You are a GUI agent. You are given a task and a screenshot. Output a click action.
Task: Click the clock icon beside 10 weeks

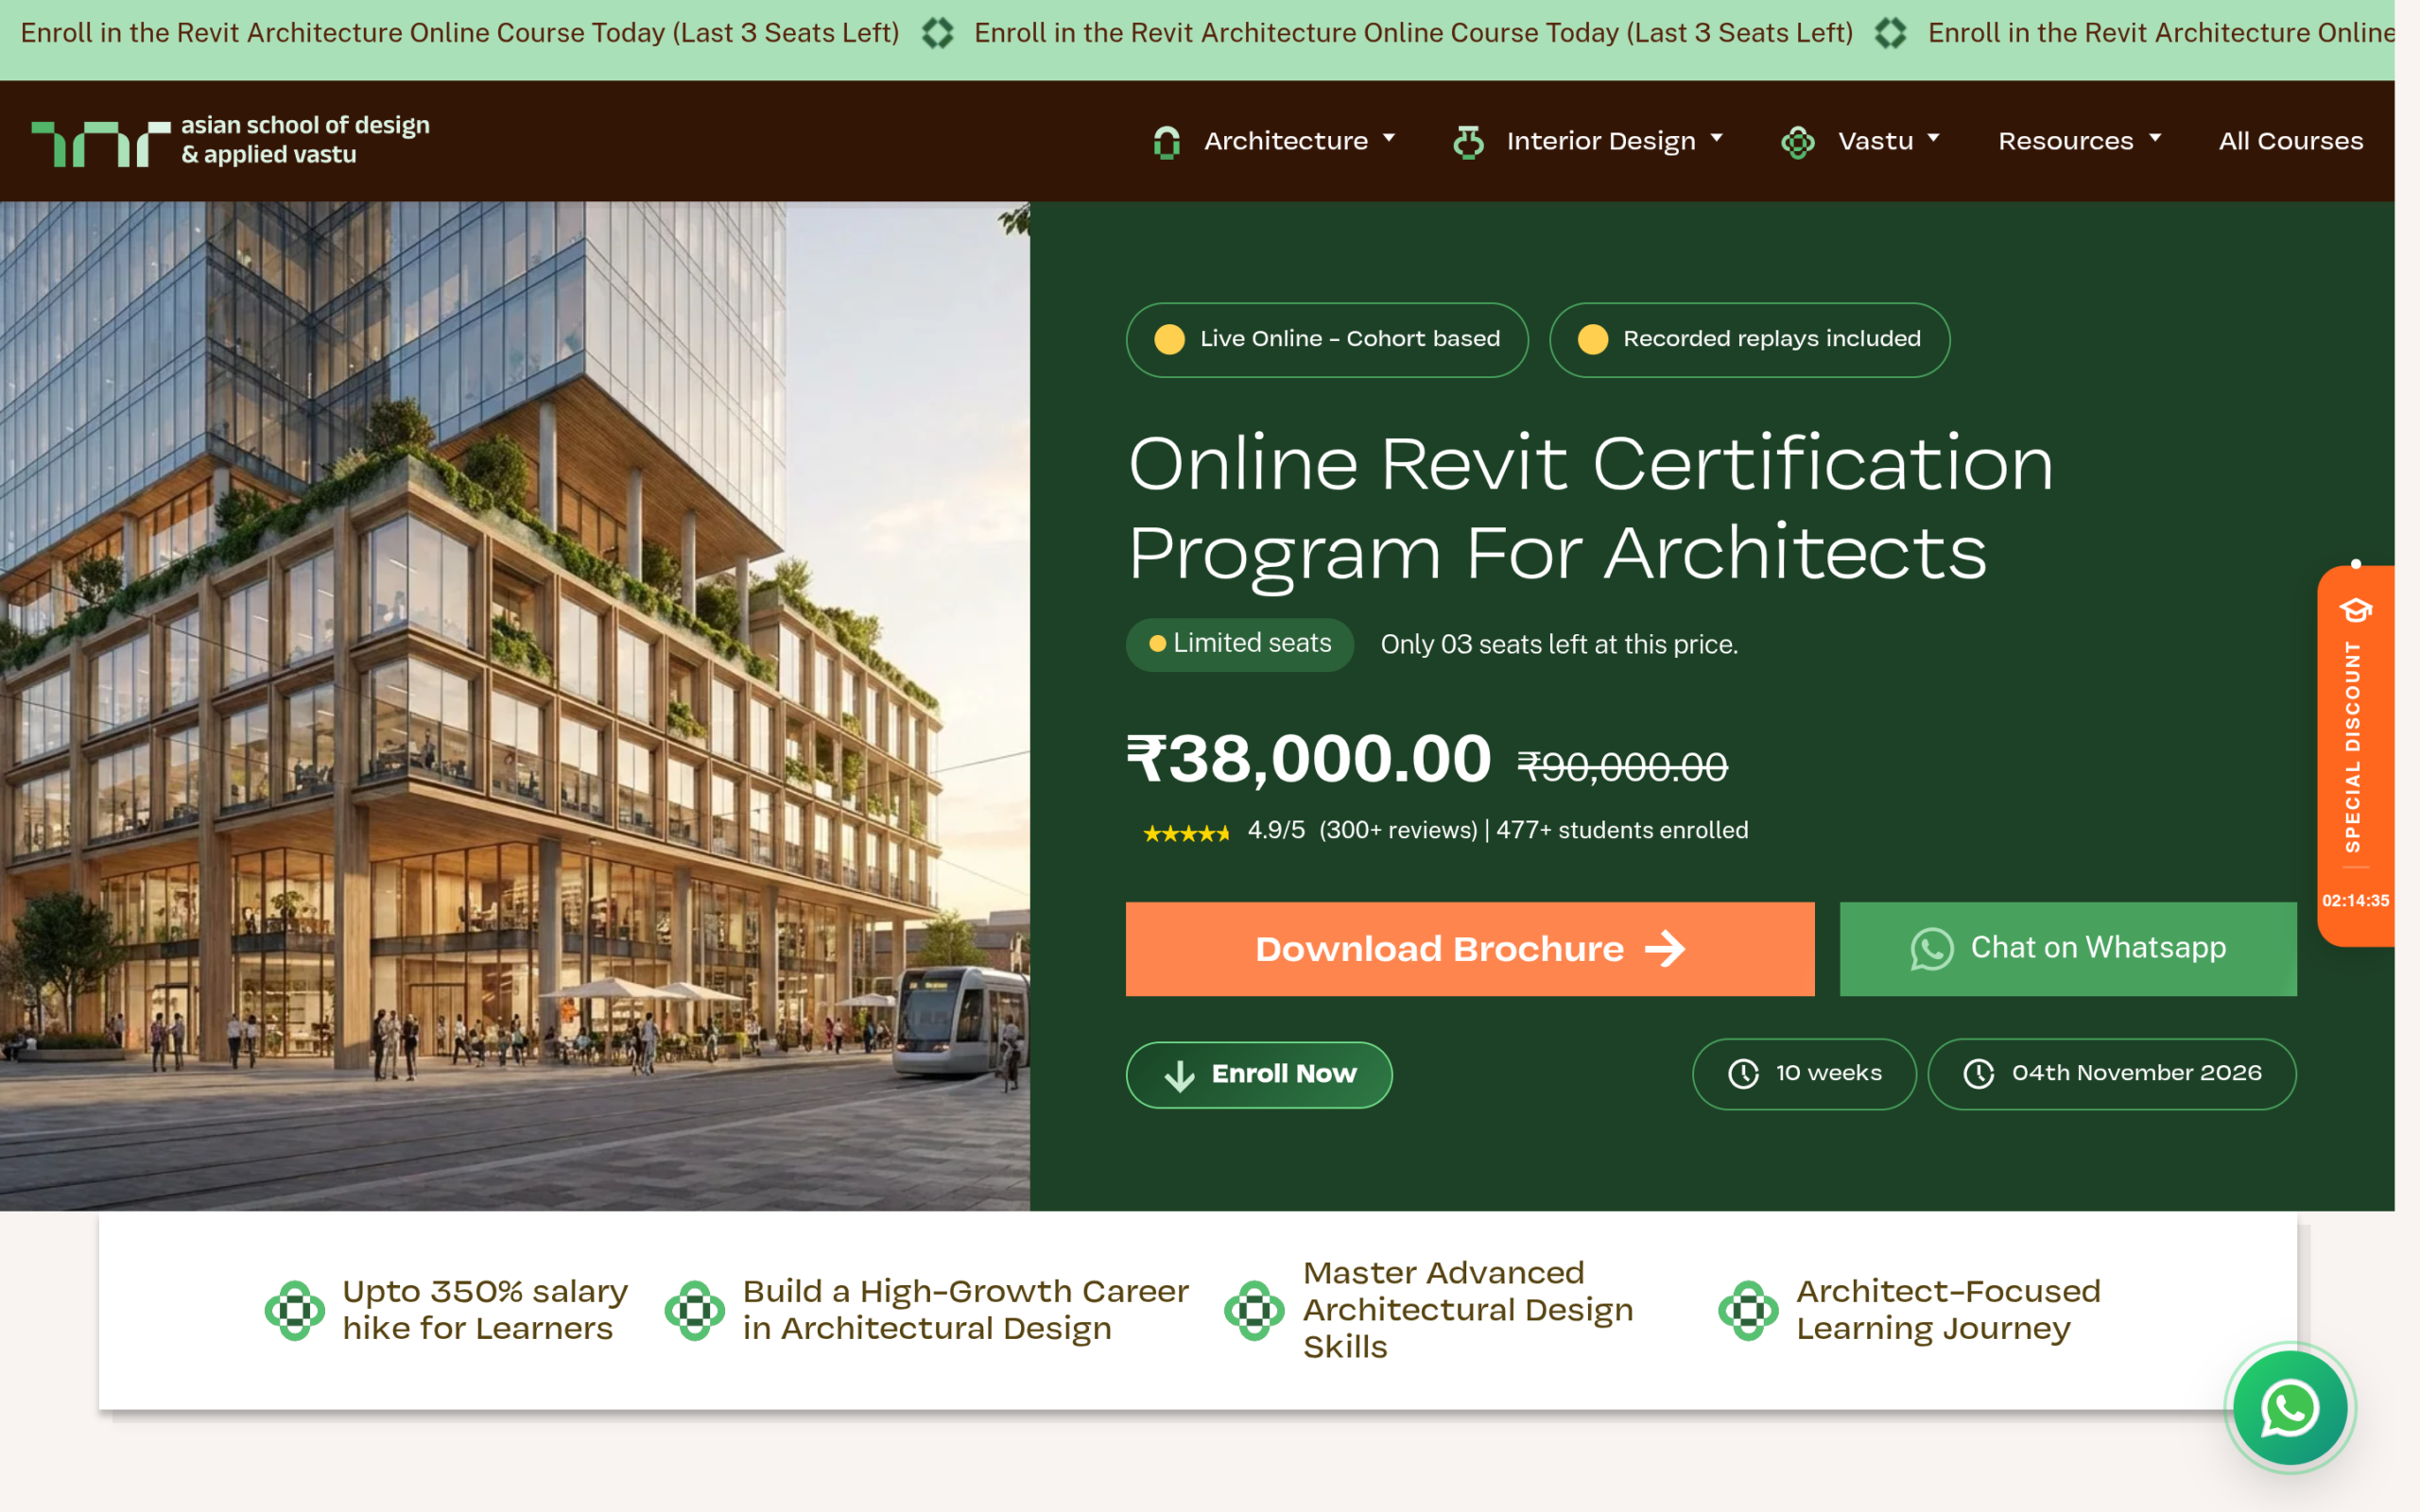1743,1073
